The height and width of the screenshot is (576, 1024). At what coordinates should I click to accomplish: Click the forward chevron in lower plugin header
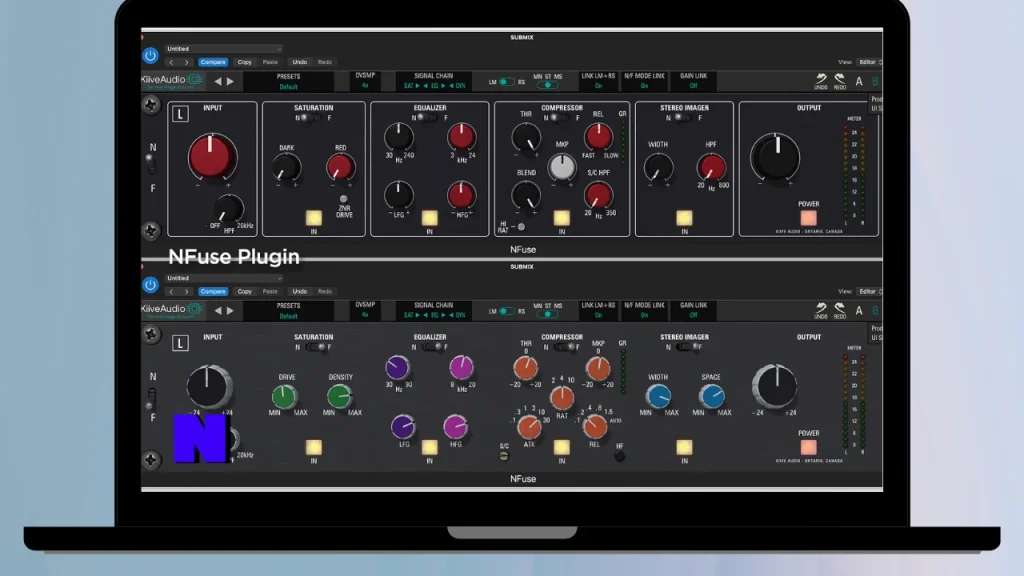(186, 291)
